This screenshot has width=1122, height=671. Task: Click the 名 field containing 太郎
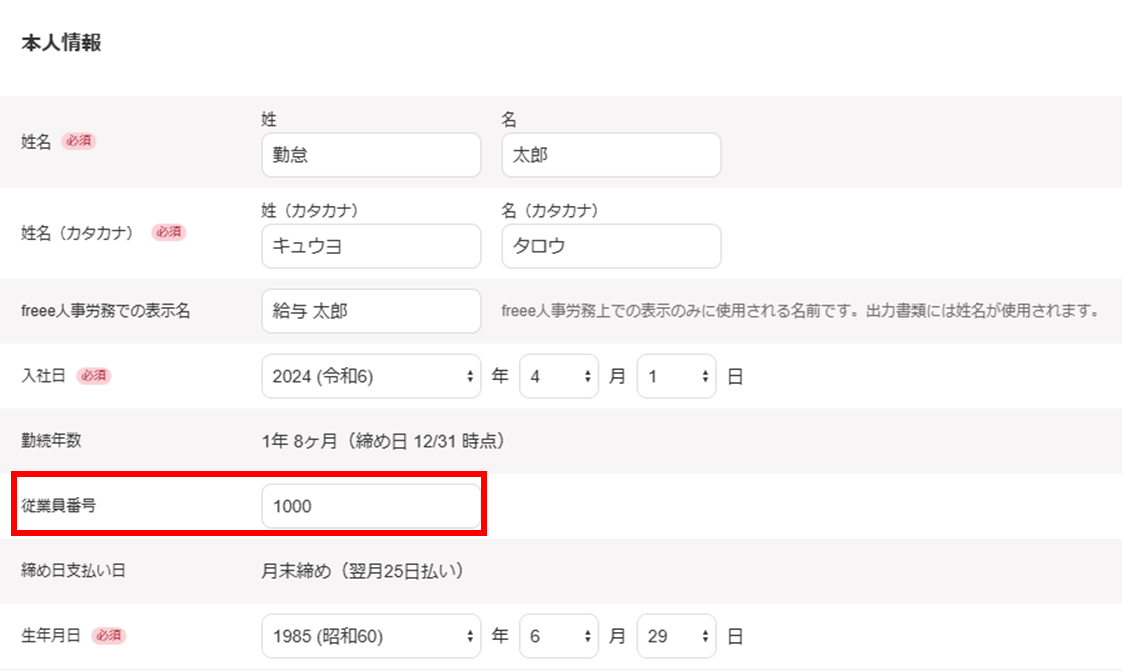[x=611, y=155]
